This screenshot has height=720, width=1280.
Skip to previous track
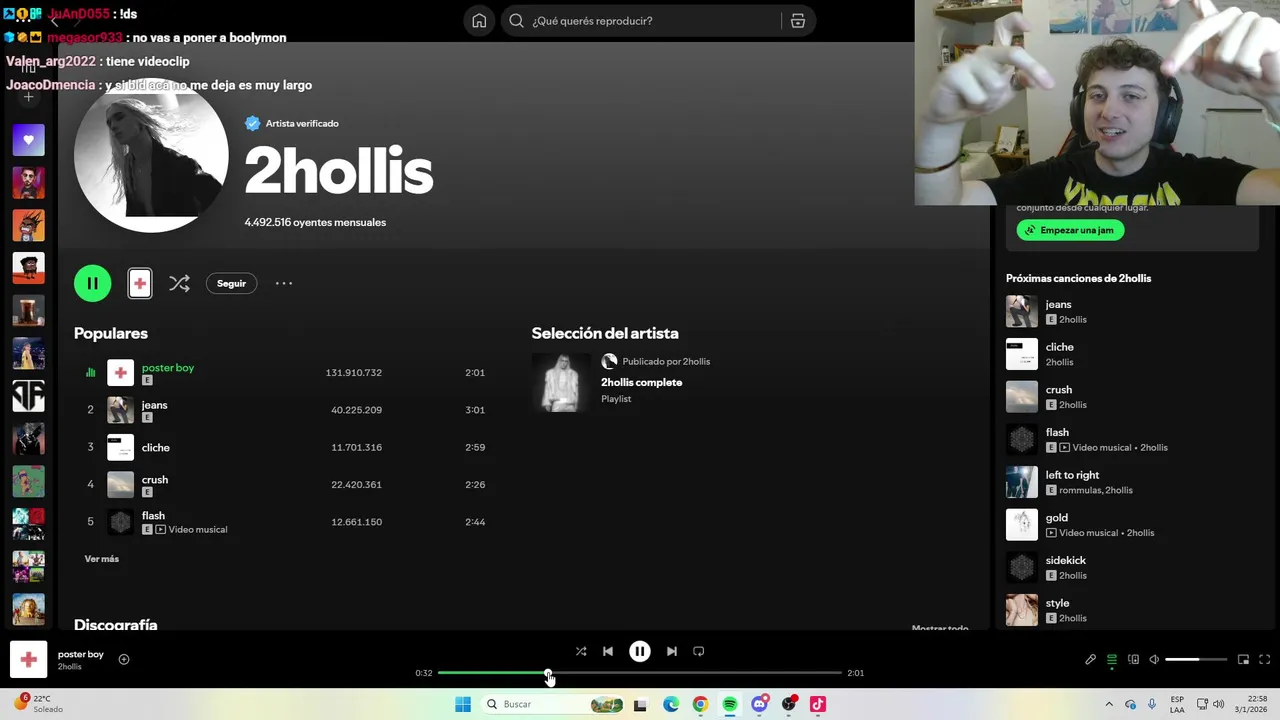click(608, 651)
